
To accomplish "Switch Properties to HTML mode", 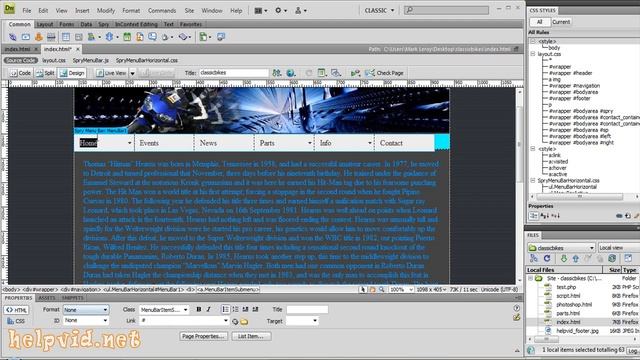I will tap(16, 310).
